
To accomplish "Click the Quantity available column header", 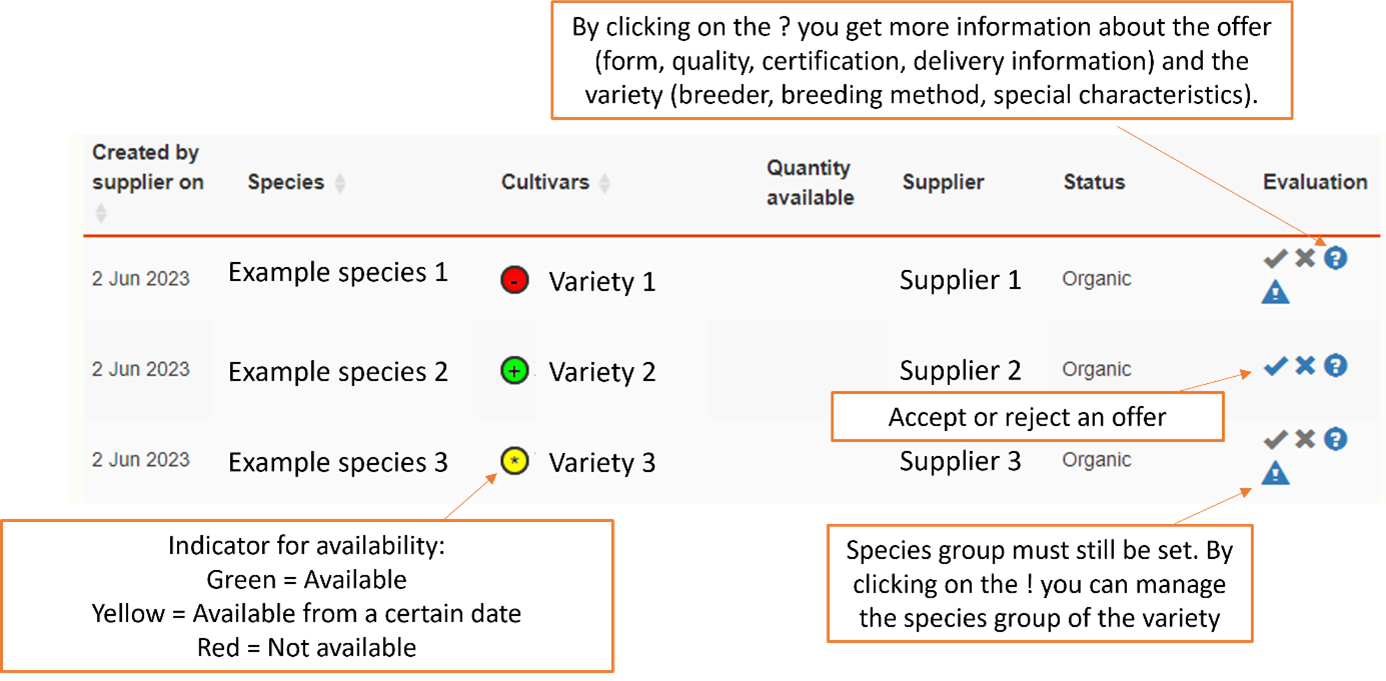I will [x=810, y=183].
